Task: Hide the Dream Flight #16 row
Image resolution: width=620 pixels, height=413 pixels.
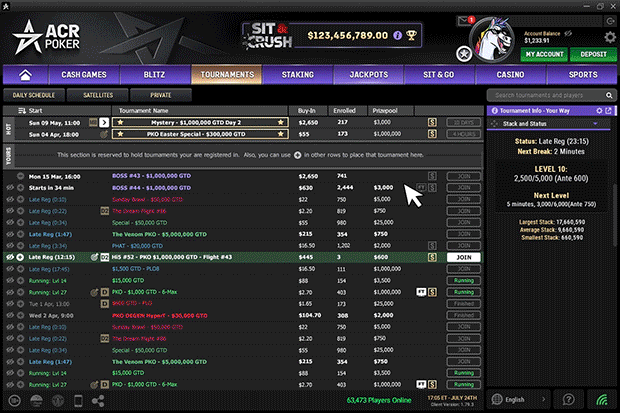Action: coord(10,211)
